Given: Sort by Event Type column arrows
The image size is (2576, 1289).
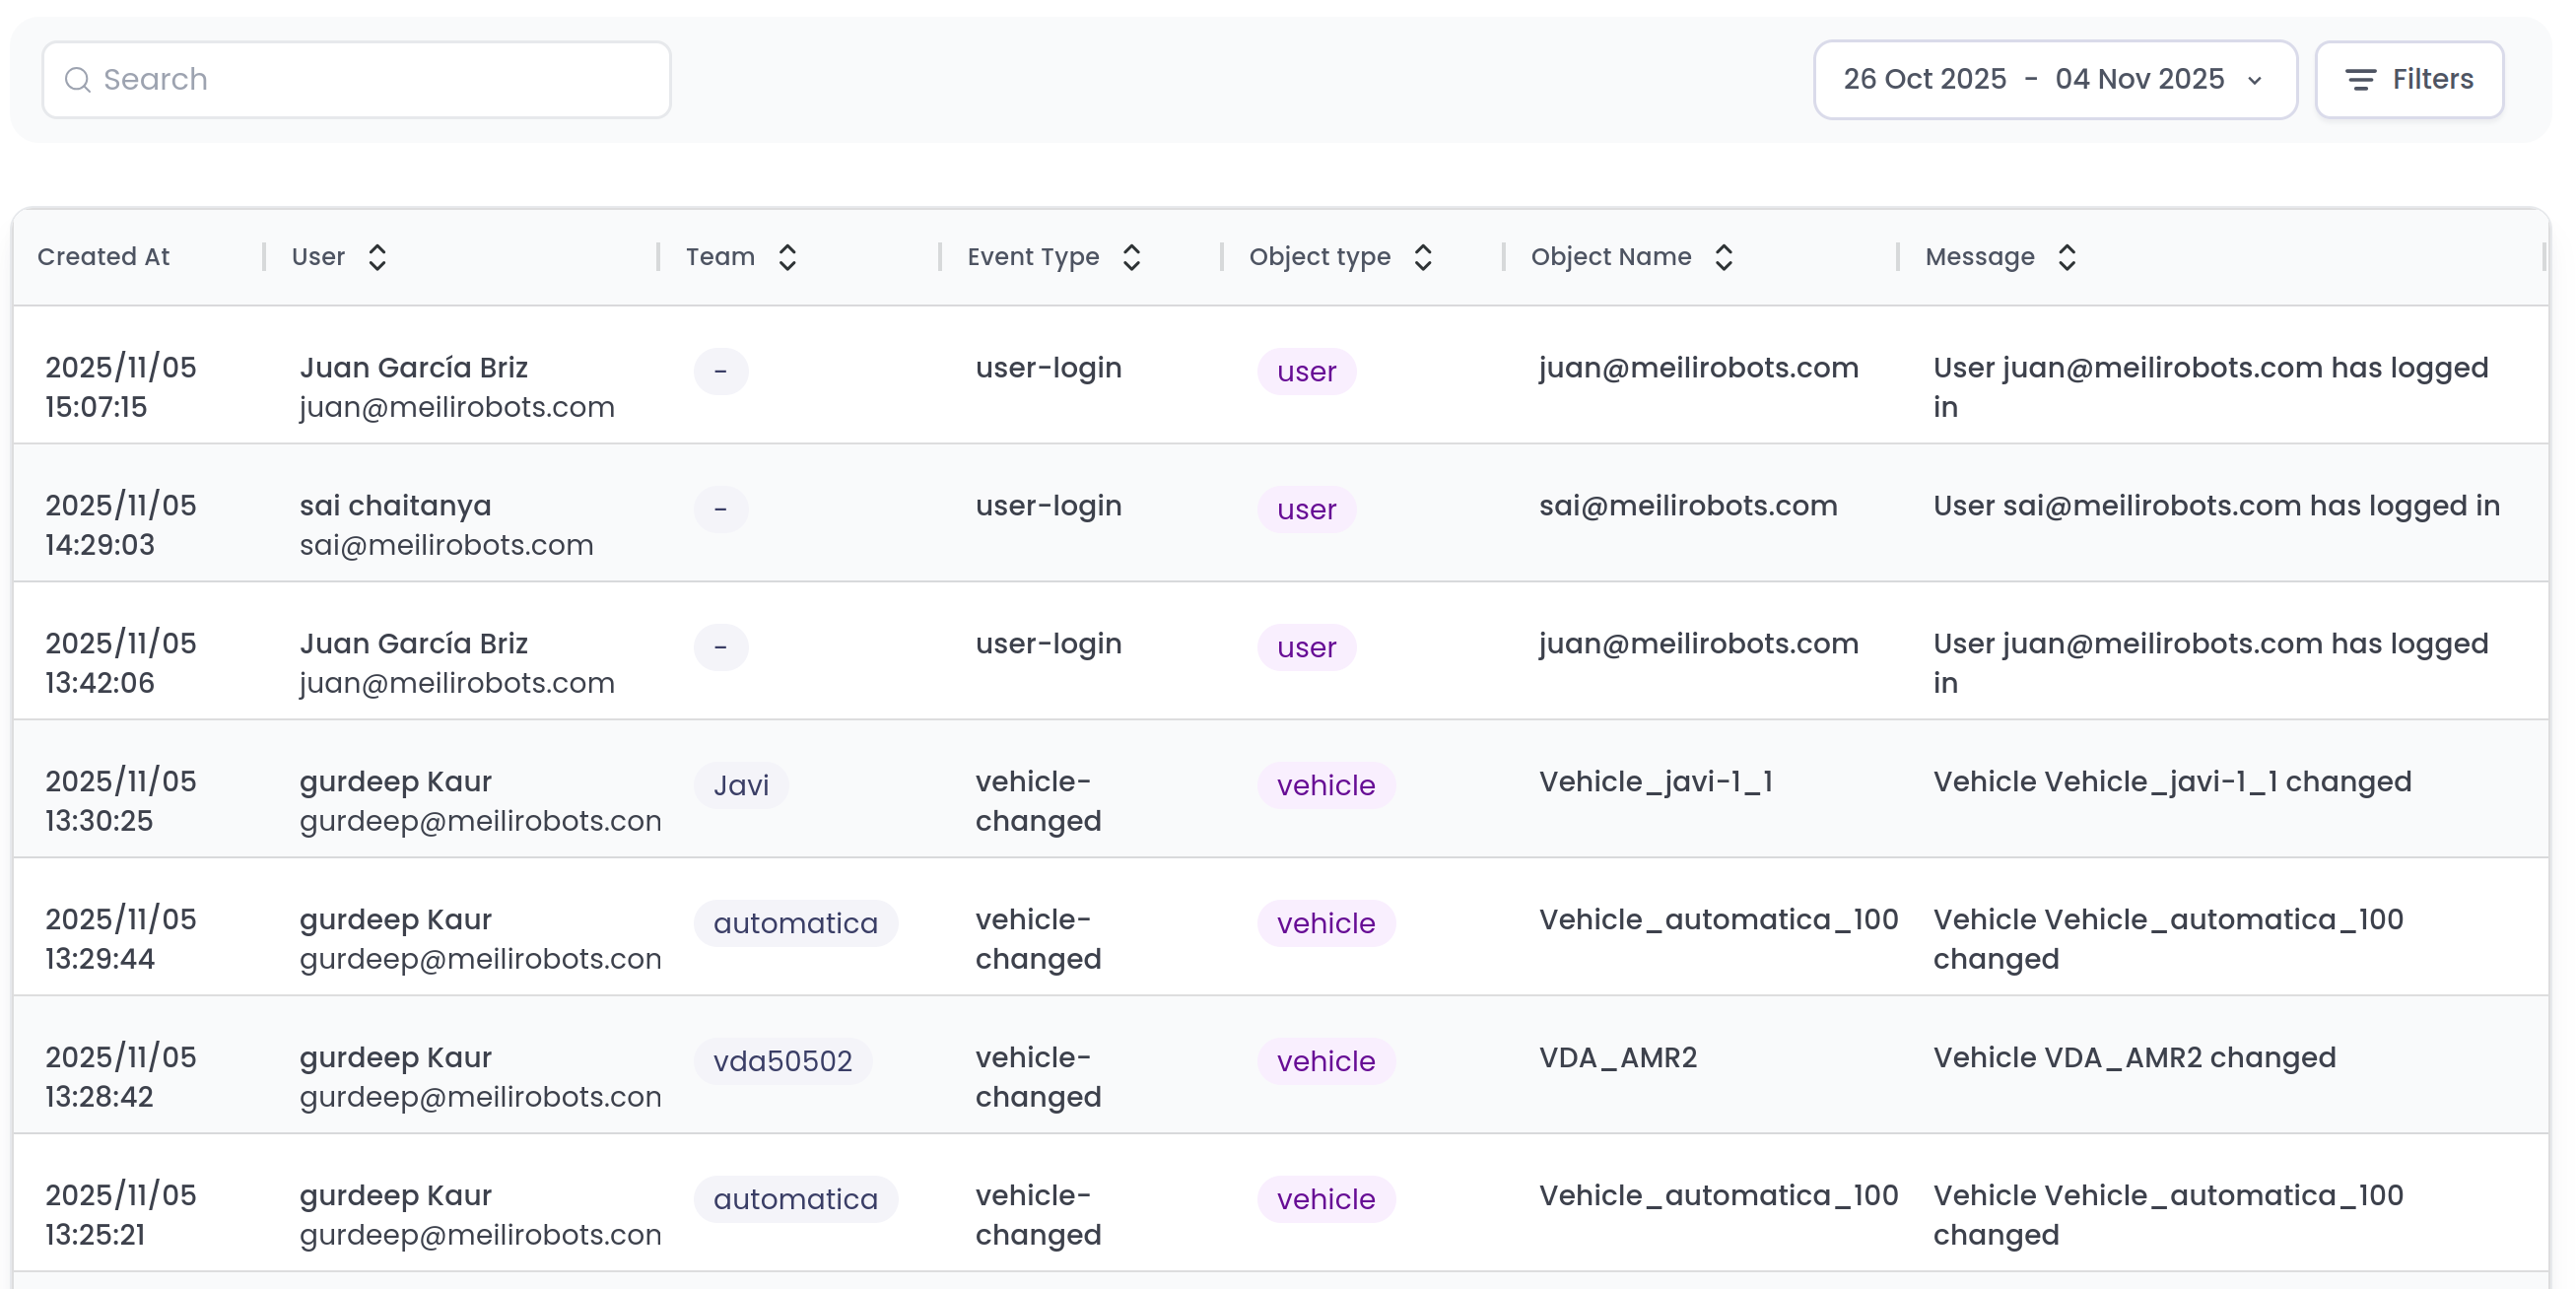Looking at the screenshot, I should pyautogui.click(x=1131, y=257).
